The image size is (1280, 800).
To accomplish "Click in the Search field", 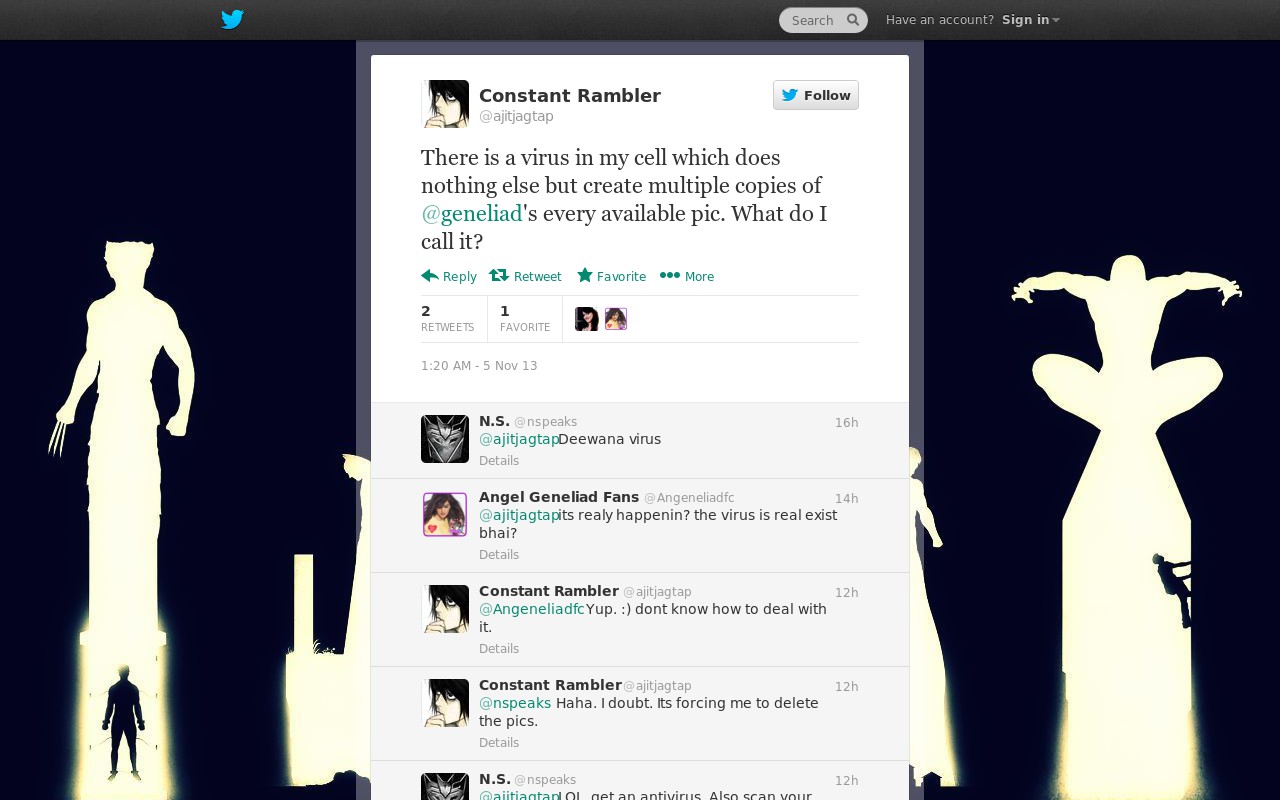I will 815,20.
